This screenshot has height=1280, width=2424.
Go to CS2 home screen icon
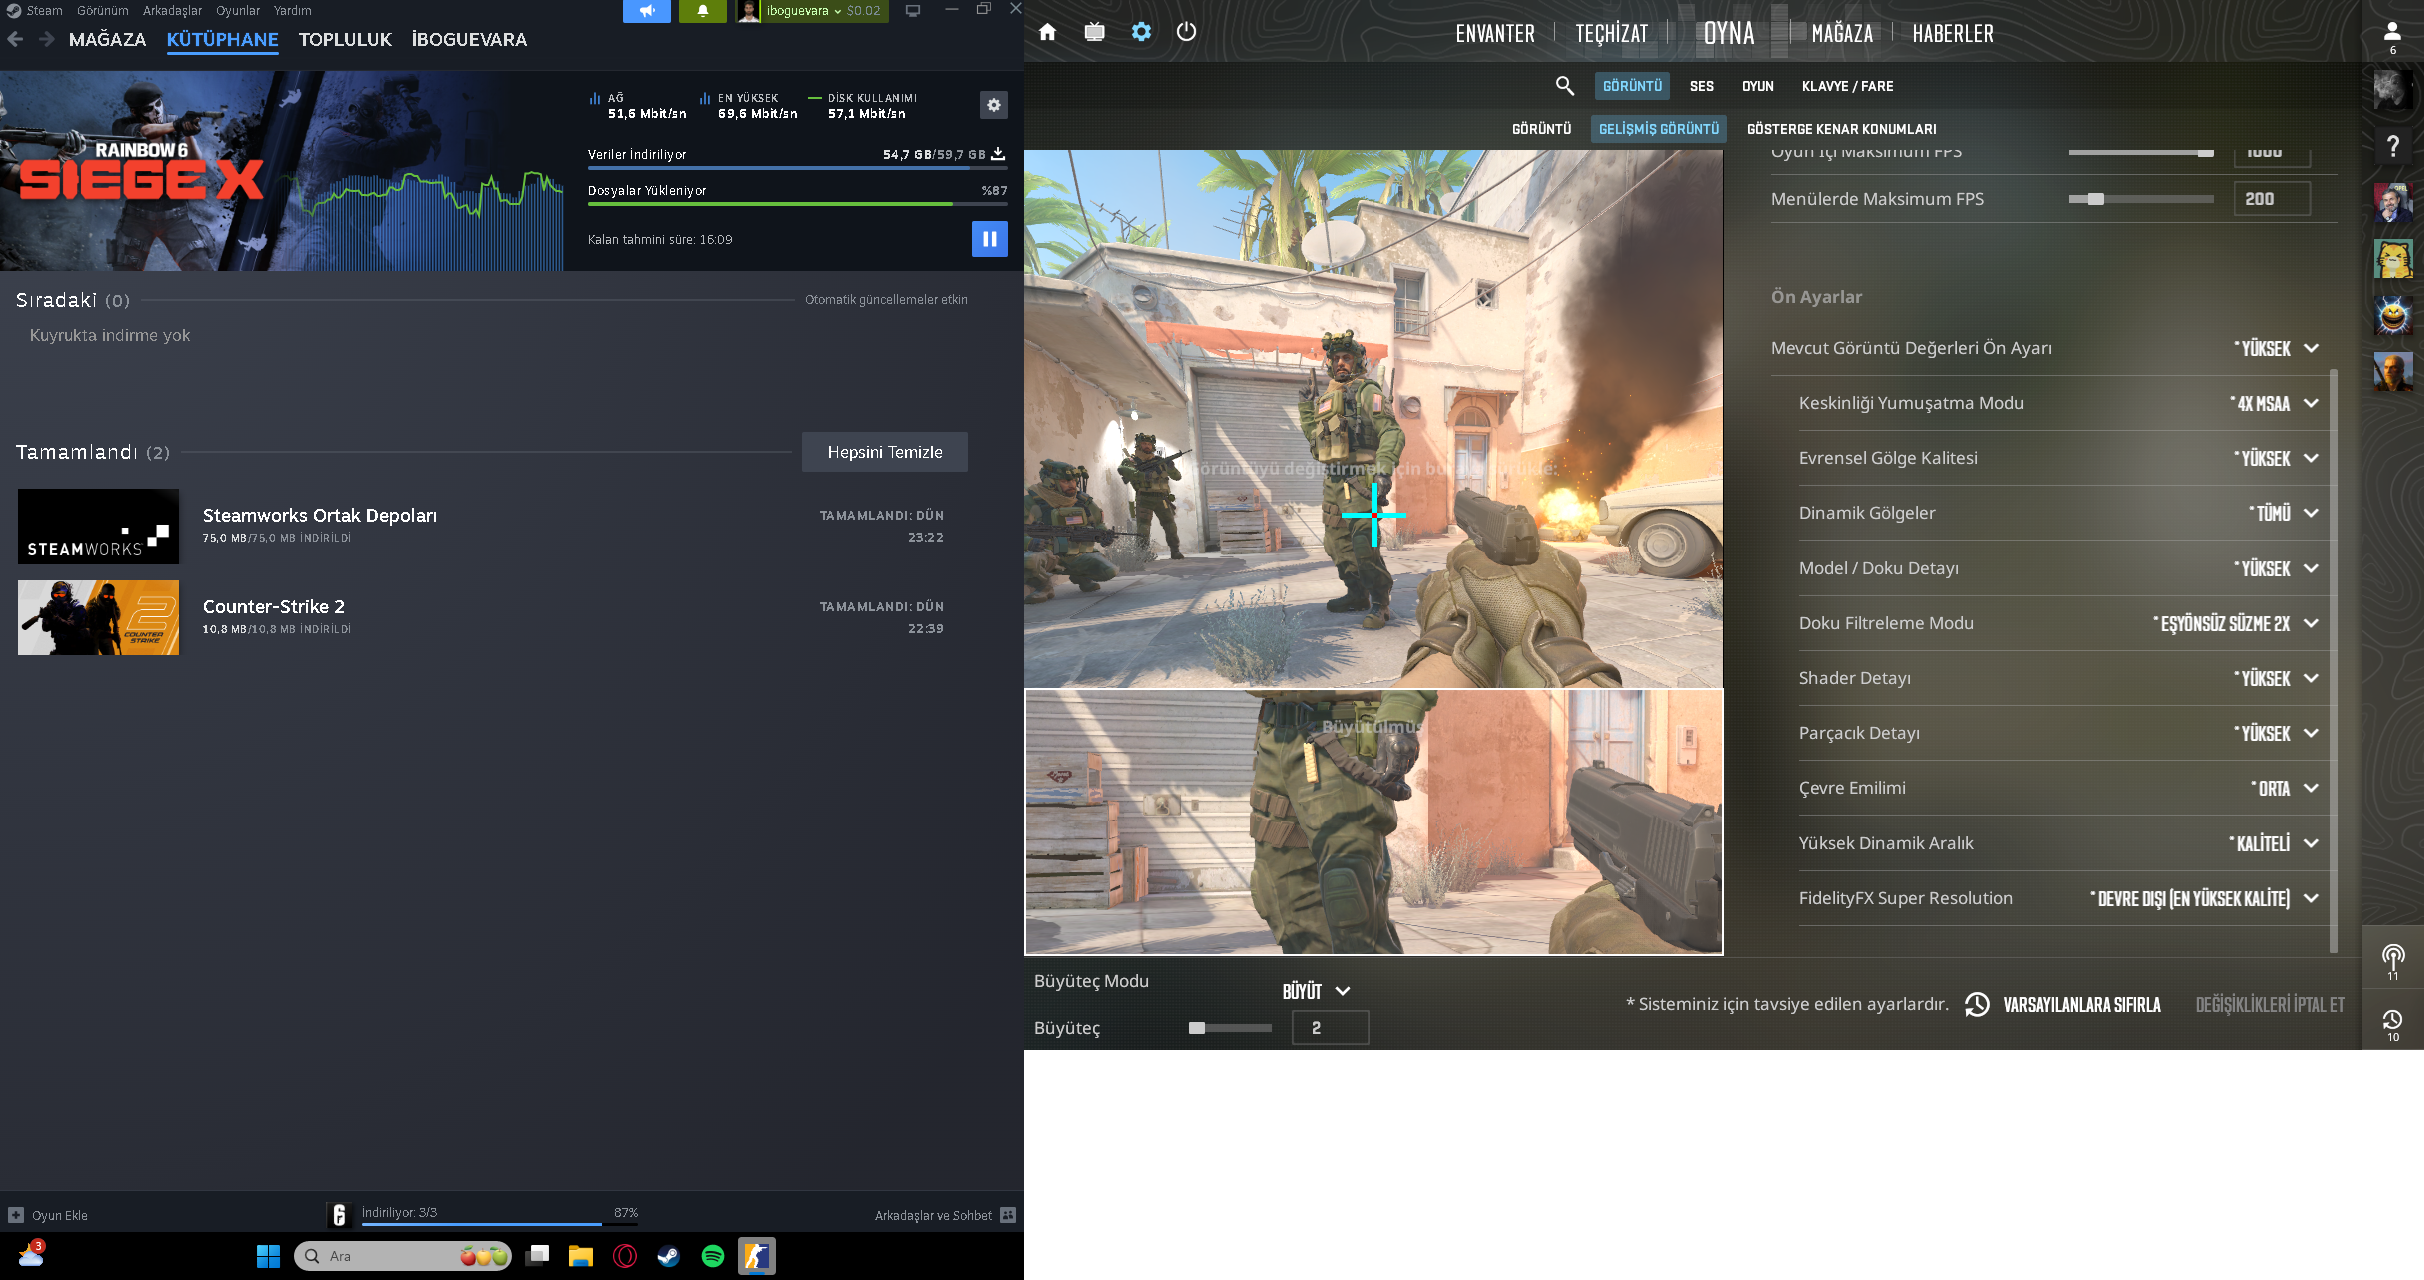point(1047,32)
